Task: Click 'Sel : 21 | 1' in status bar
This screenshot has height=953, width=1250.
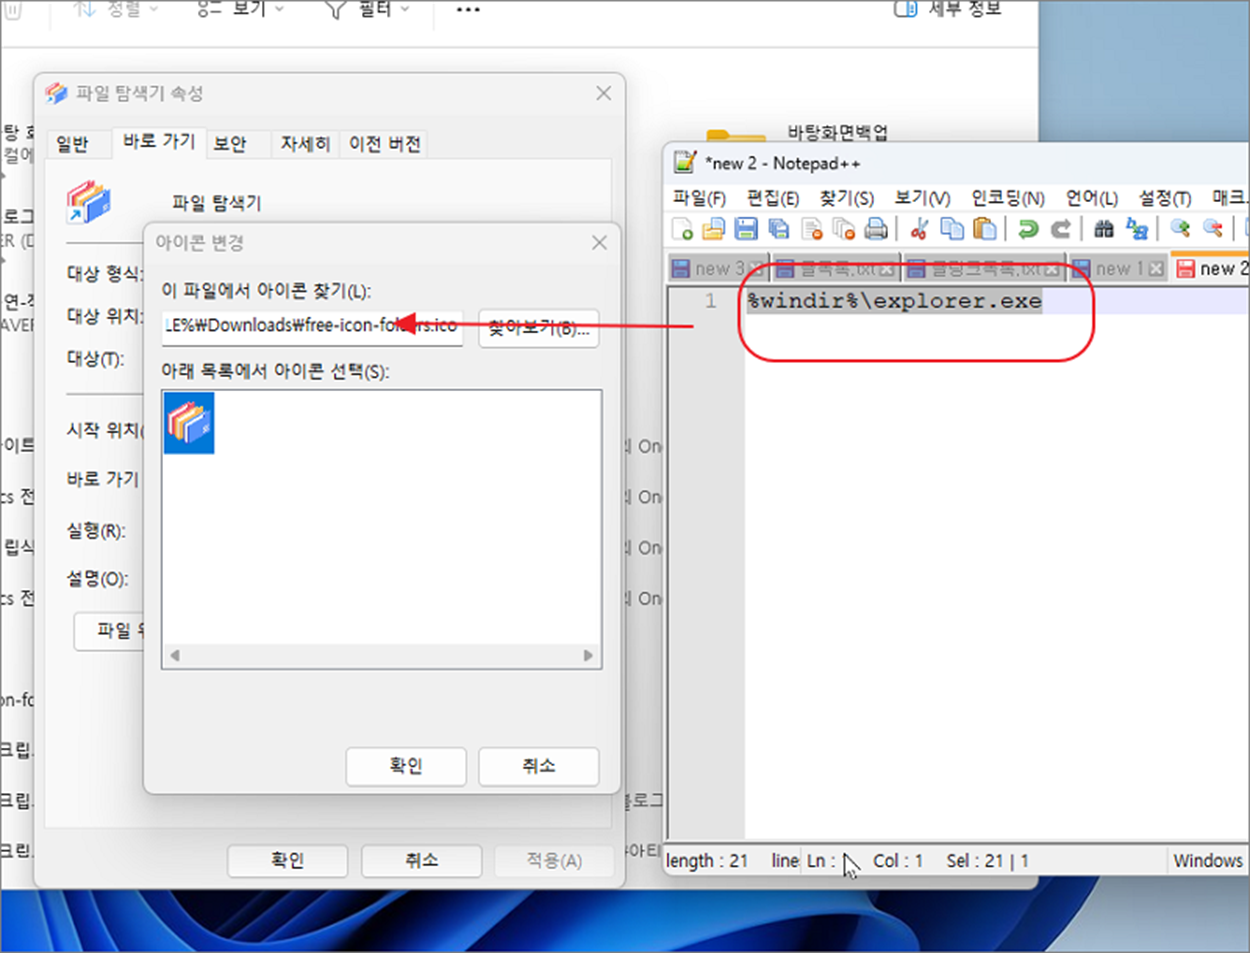Action: pos(988,861)
